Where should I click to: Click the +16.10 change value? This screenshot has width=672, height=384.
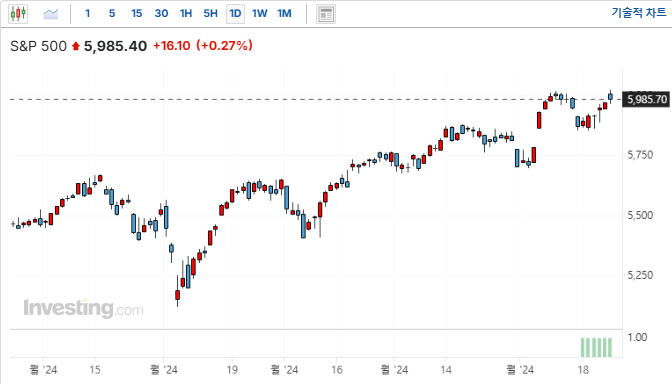171,46
